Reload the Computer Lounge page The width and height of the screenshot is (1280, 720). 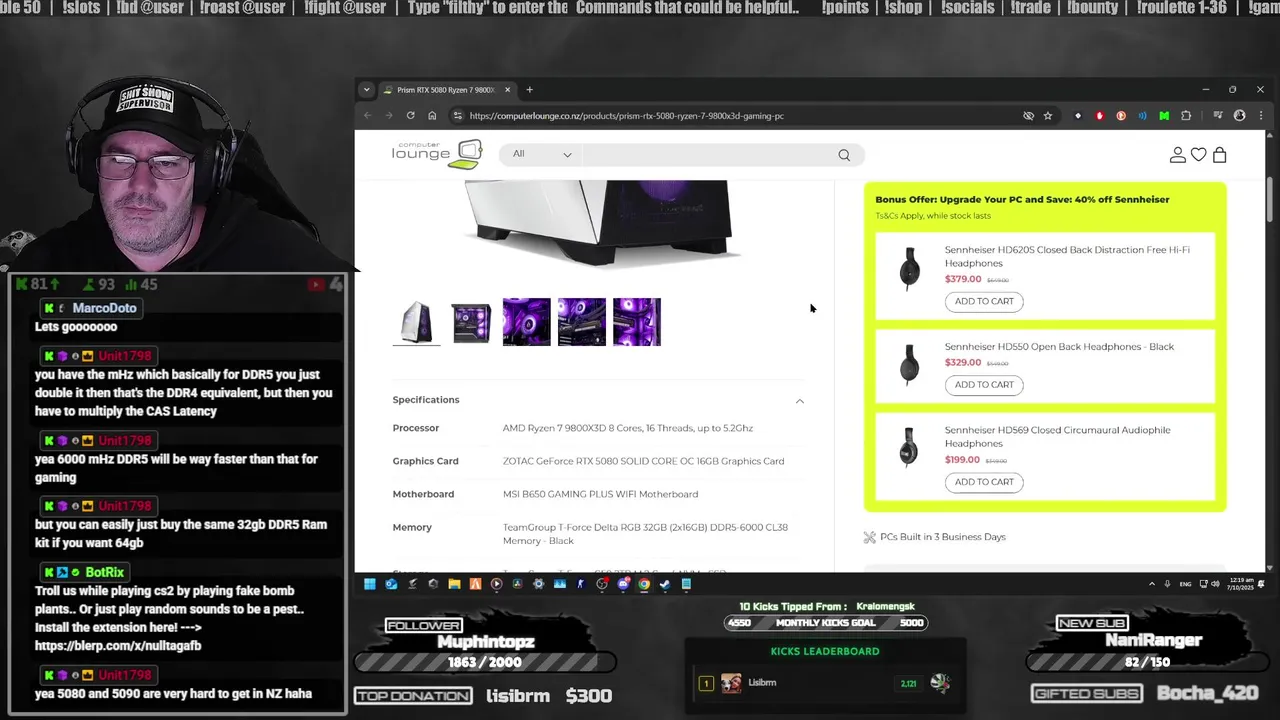tap(410, 116)
